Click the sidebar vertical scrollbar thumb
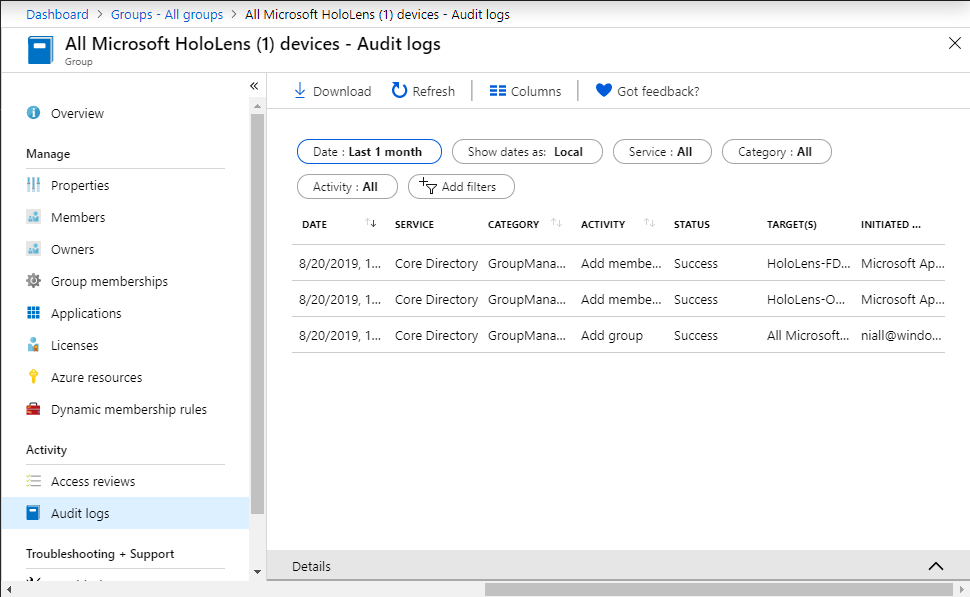The image size is (970, 597). [x=257, y=314]
